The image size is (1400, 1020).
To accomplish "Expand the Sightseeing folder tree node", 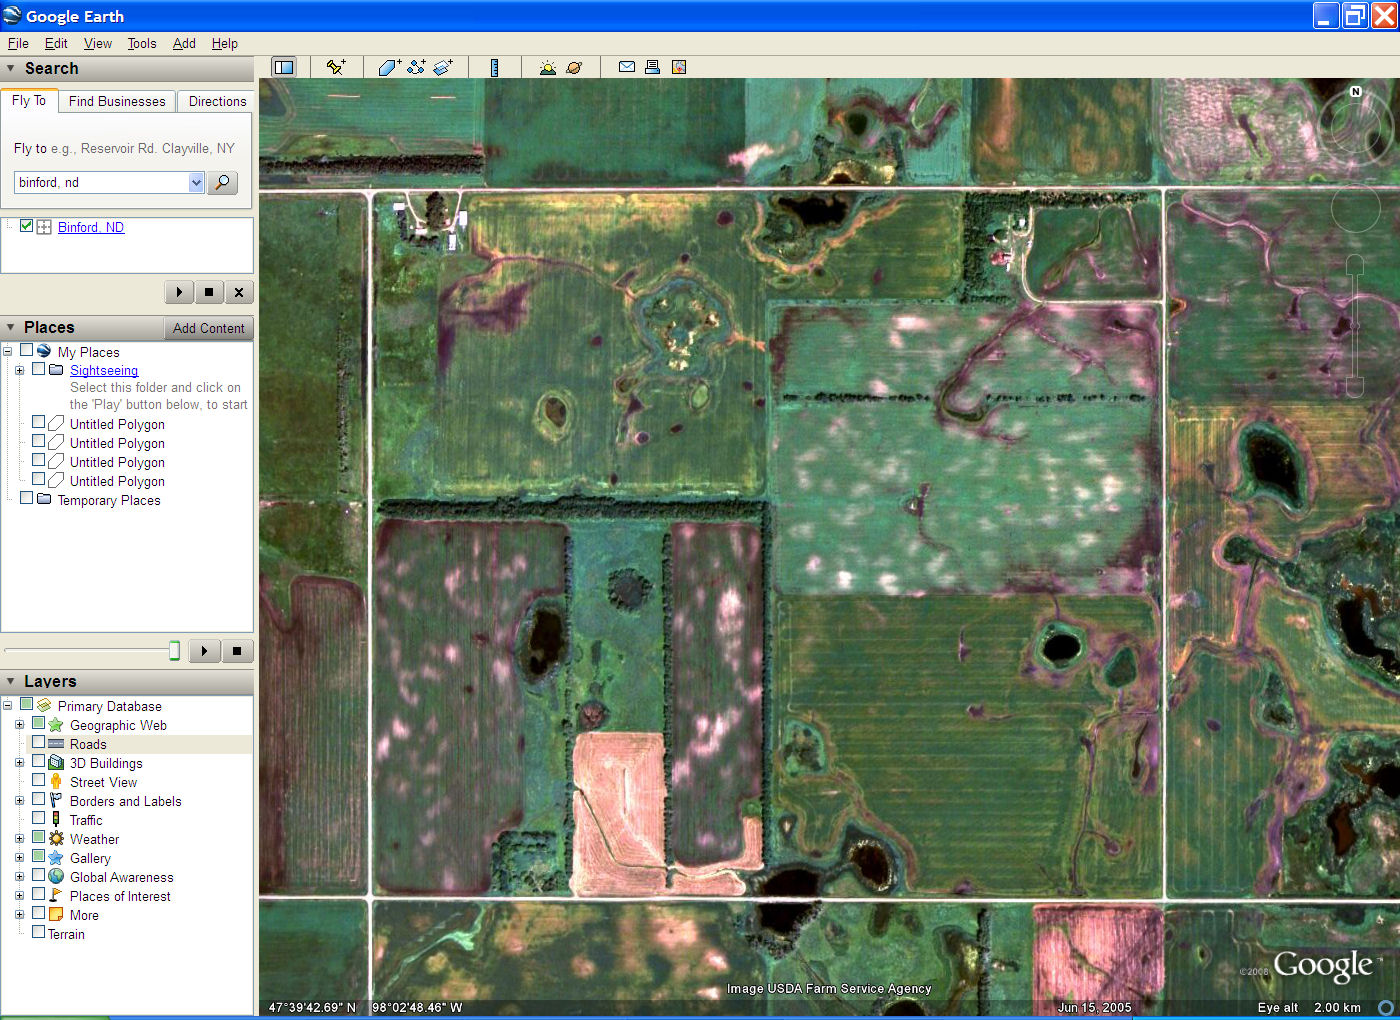I will point(19,370).
